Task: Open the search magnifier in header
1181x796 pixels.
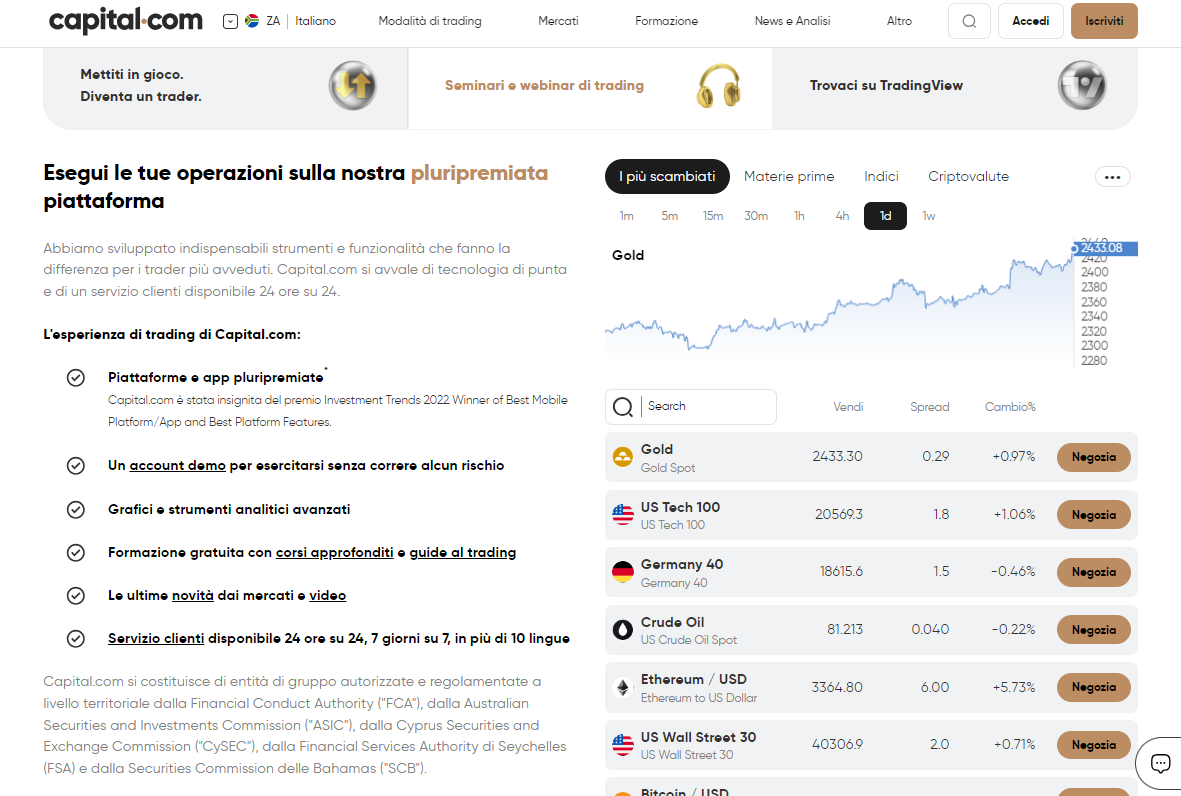Action: pyautogui.click(x=969, y=21)
